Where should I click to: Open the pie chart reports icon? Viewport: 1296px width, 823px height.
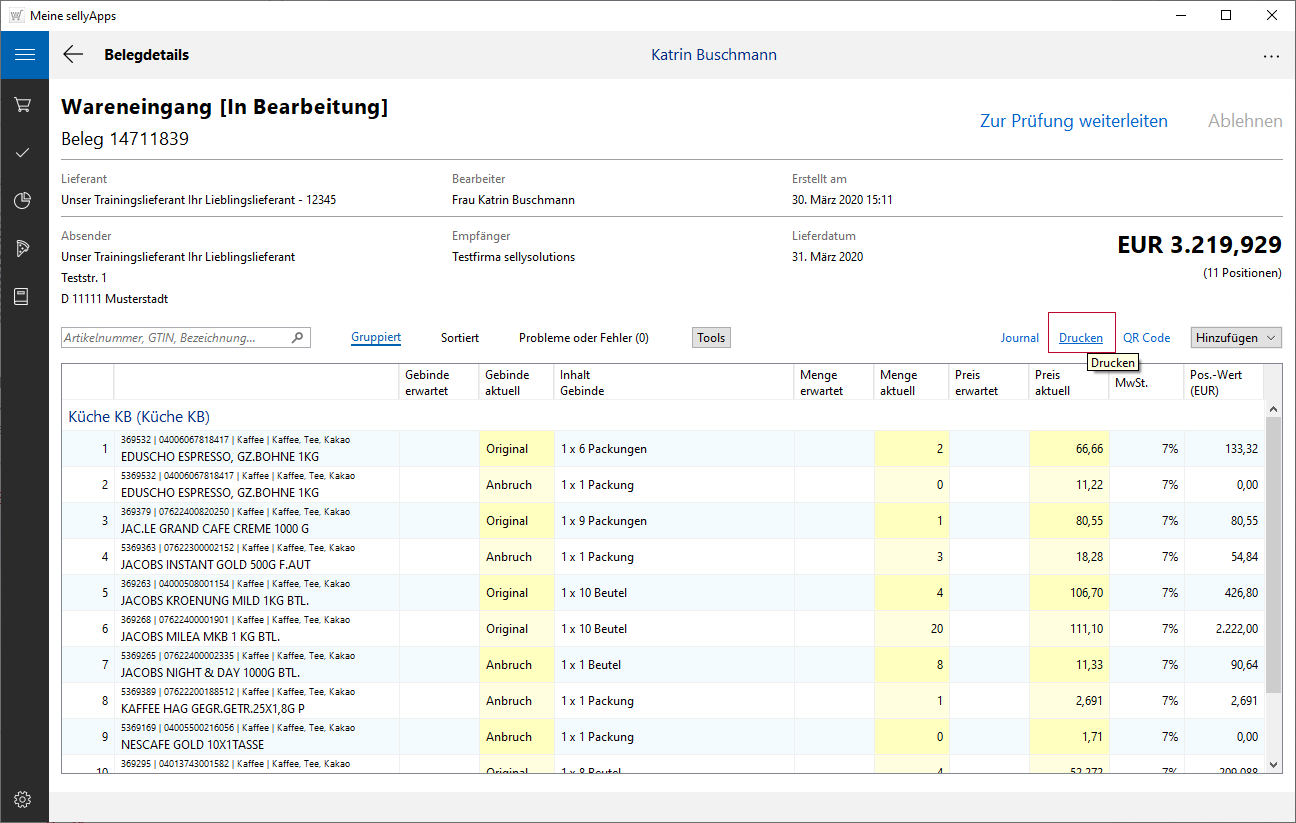(x=24, y=200)
